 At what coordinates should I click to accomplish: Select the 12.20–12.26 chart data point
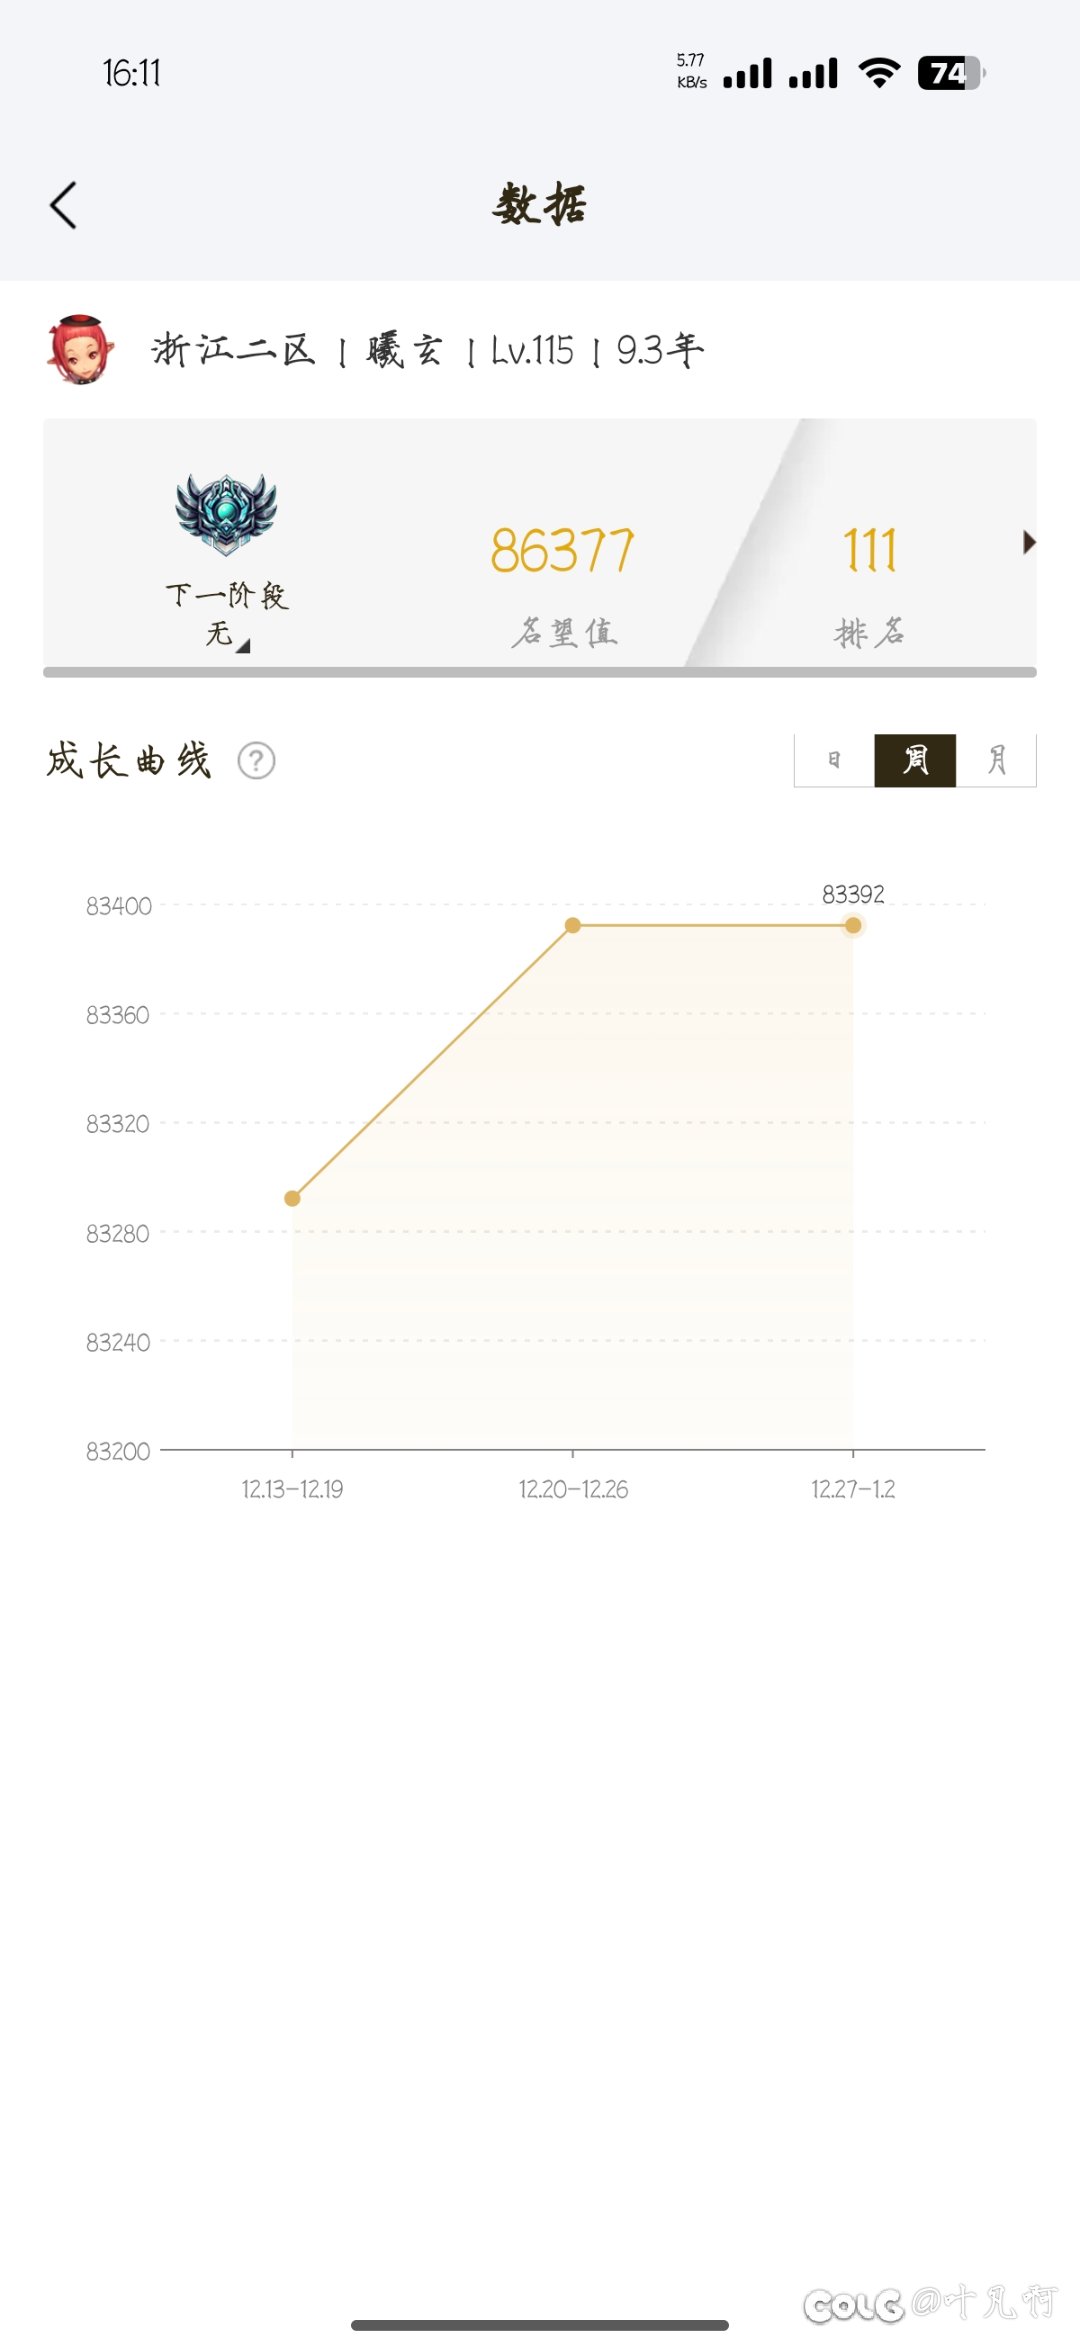[573, 926]
